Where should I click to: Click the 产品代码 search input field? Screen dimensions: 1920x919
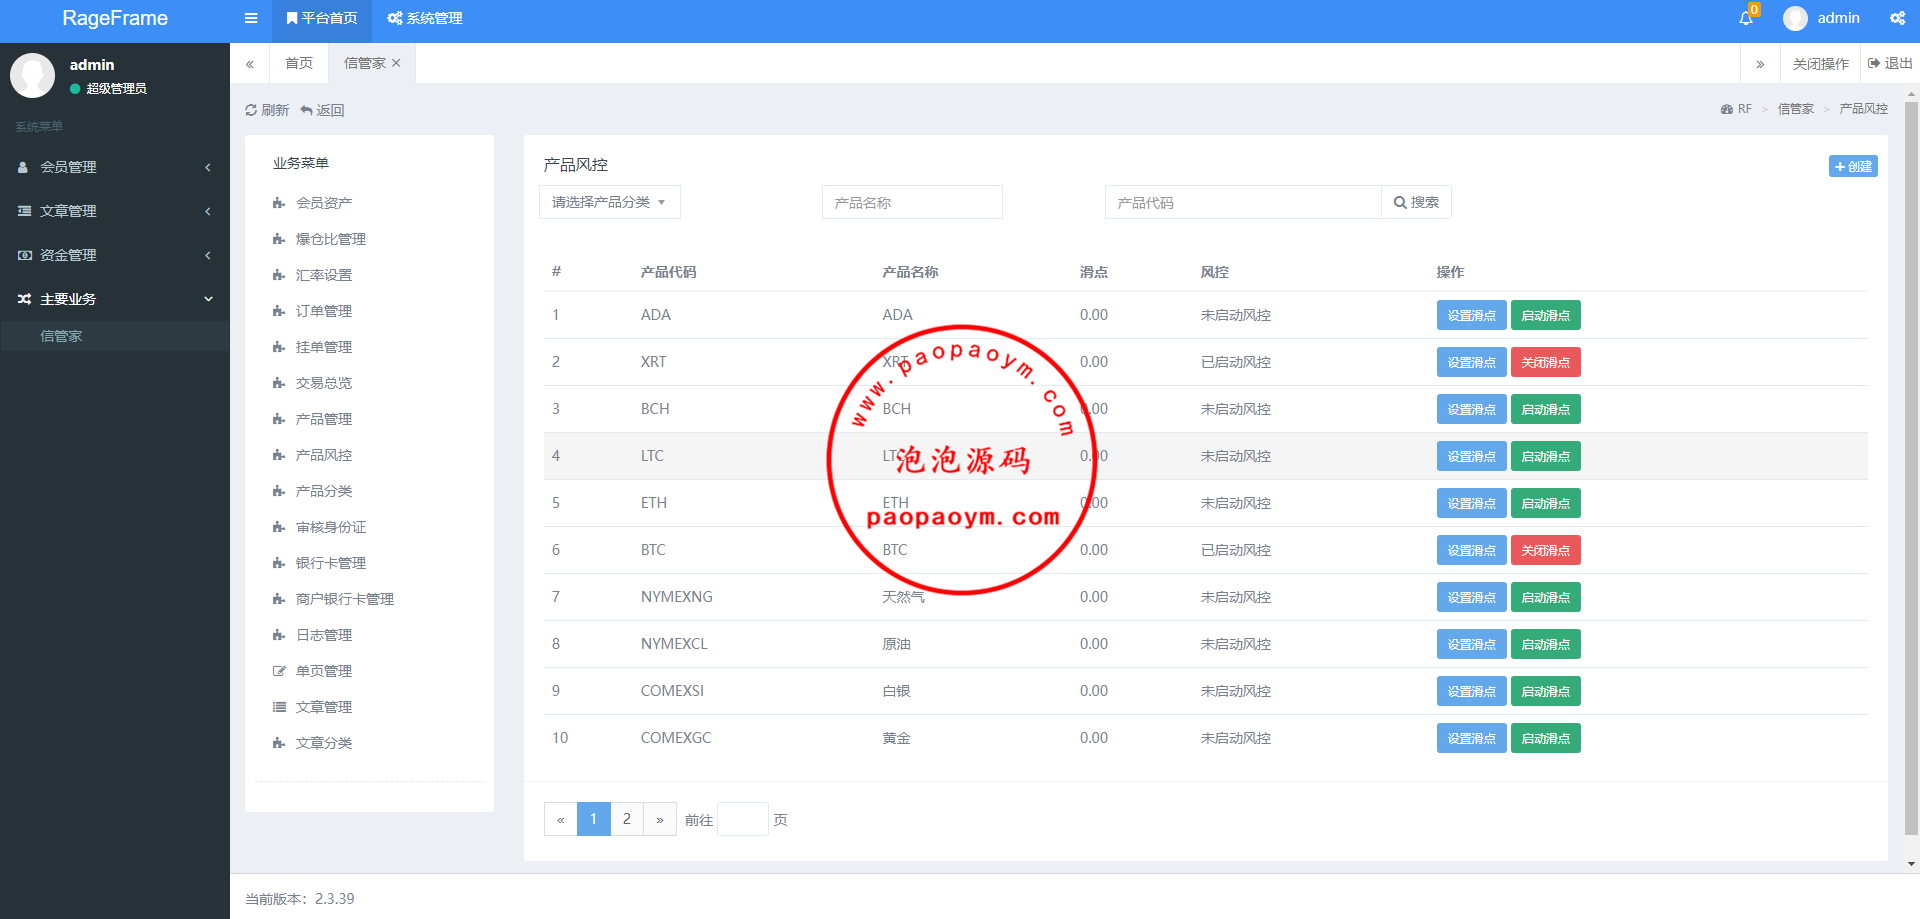click(x=1242, y=202)
